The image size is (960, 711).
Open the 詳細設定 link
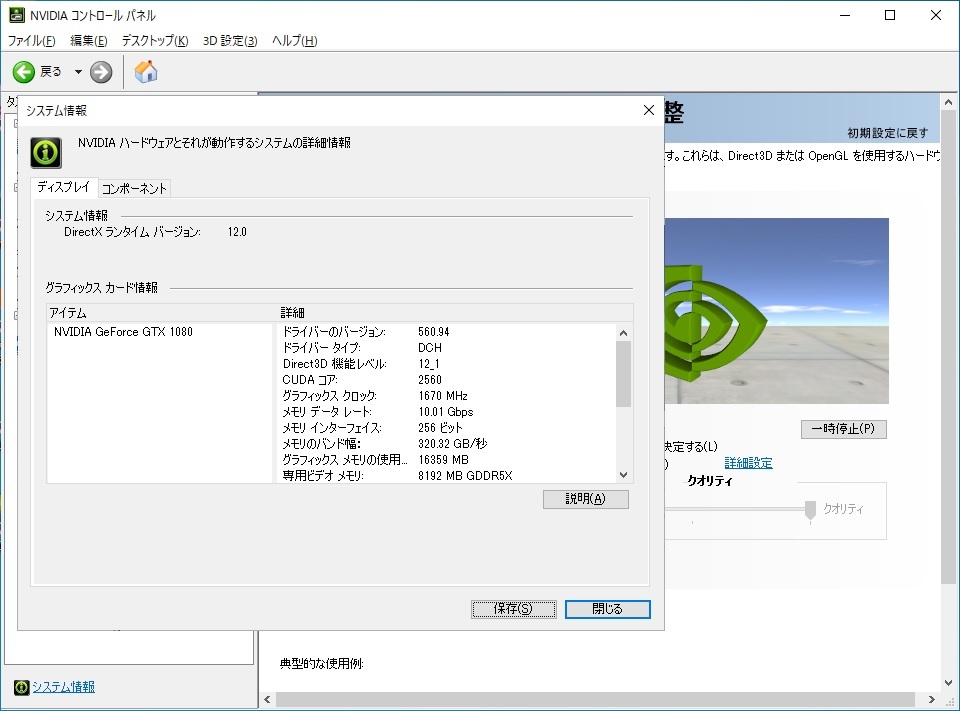click(748, 463)
